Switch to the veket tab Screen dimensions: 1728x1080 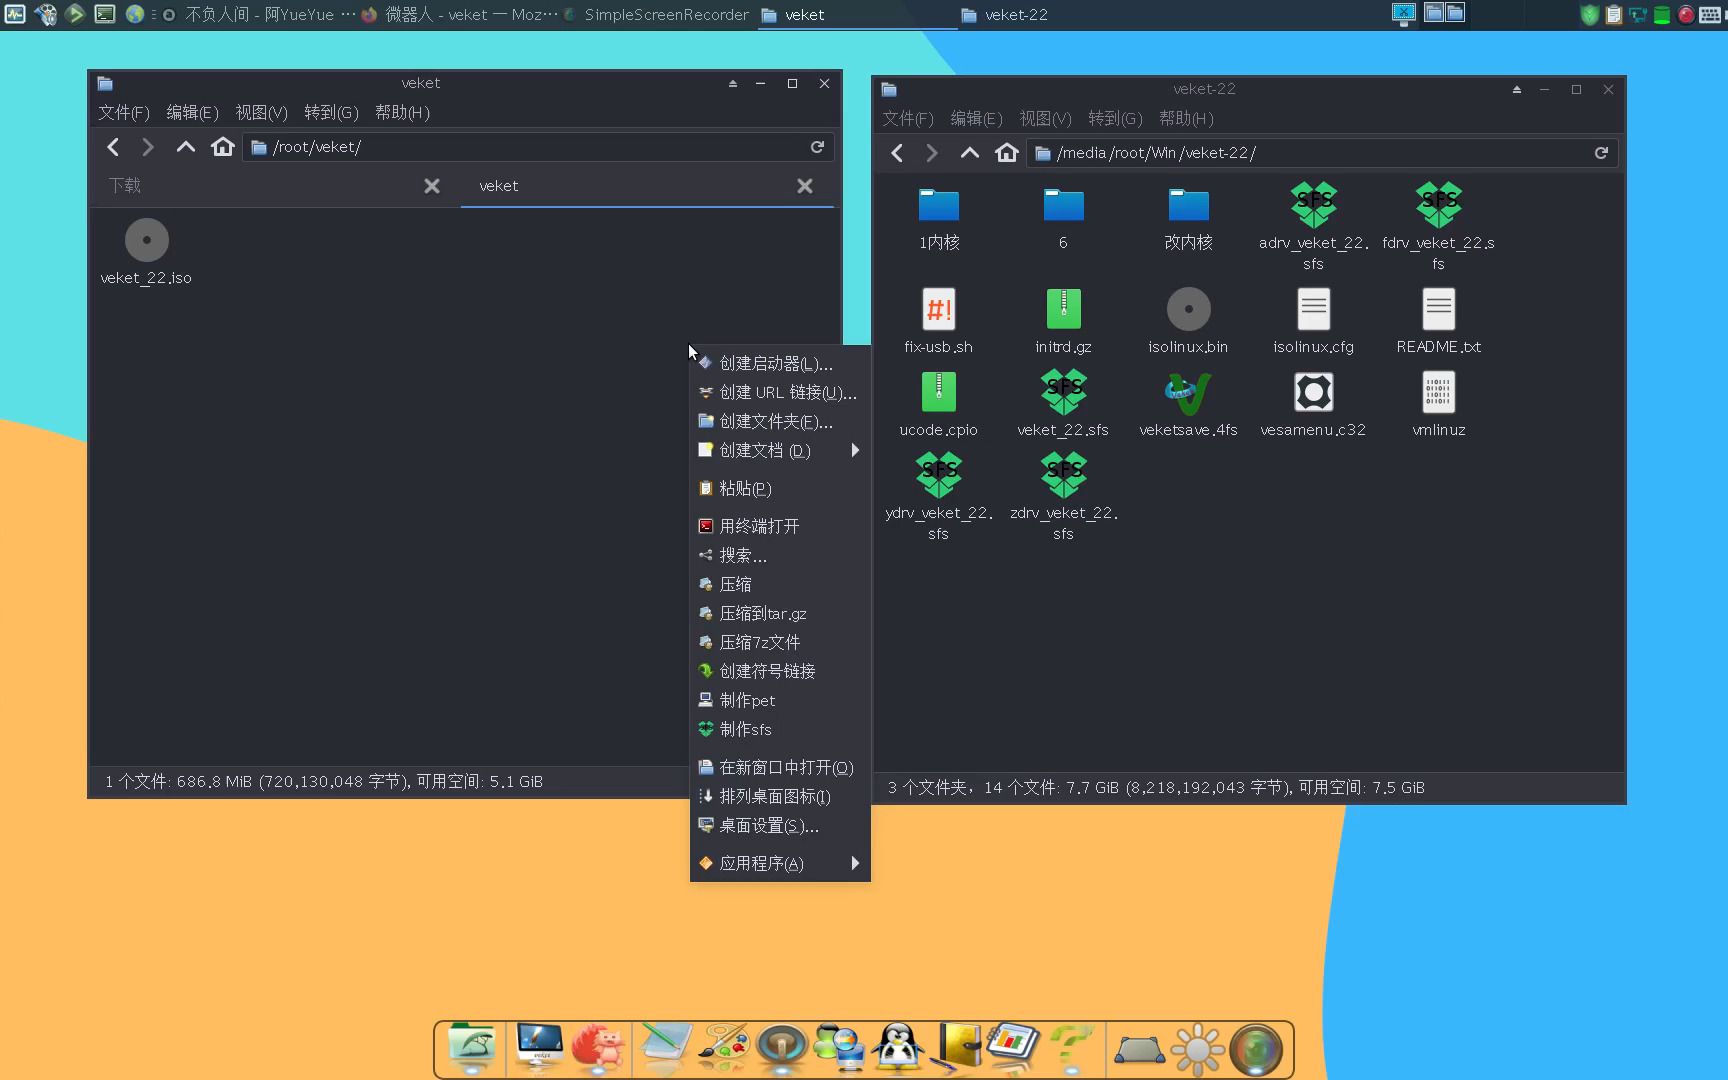pos(647,186)
